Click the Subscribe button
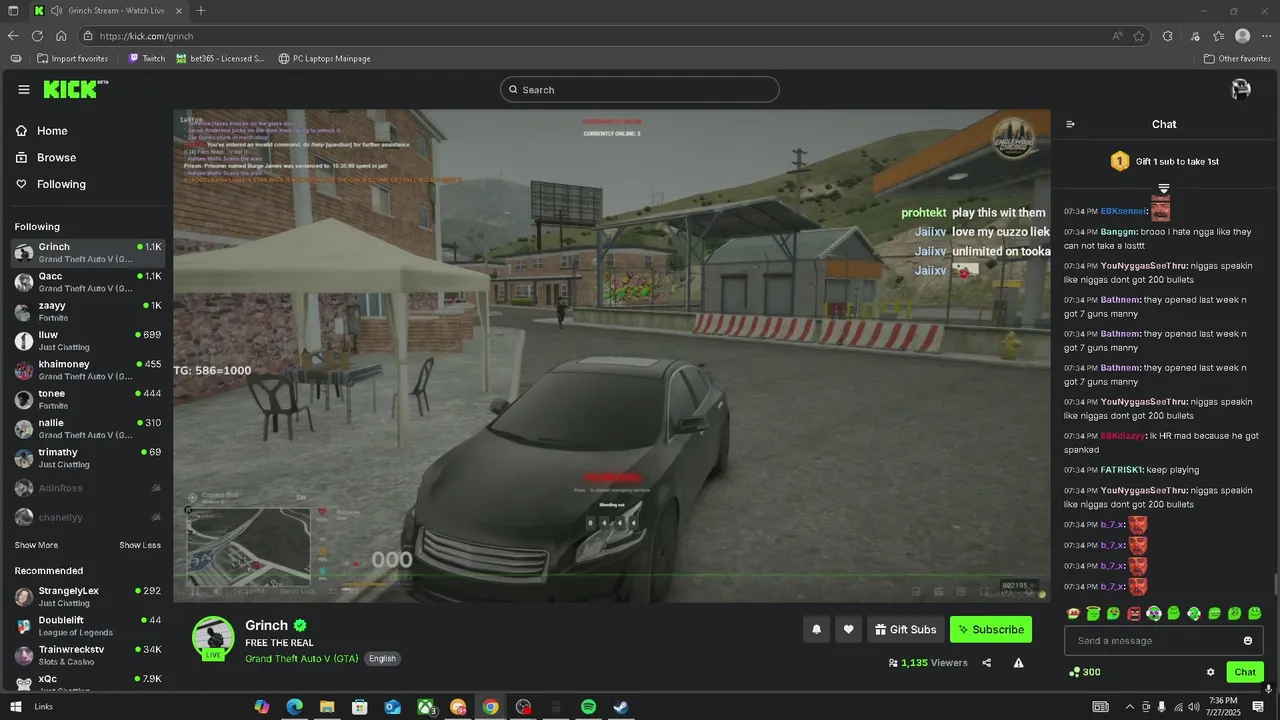Viewport: 1280px width, 720px height. click(x=991, y=629)
